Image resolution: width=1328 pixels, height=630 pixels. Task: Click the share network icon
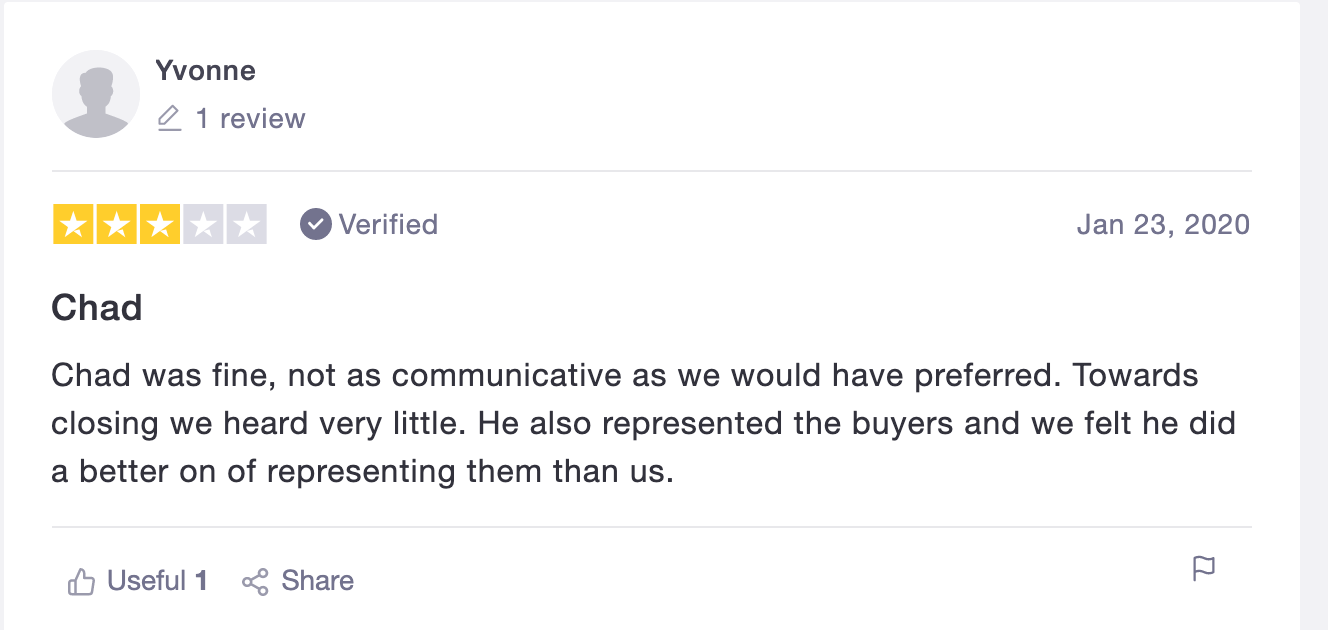pyautogui.click(x=255, y=582)
